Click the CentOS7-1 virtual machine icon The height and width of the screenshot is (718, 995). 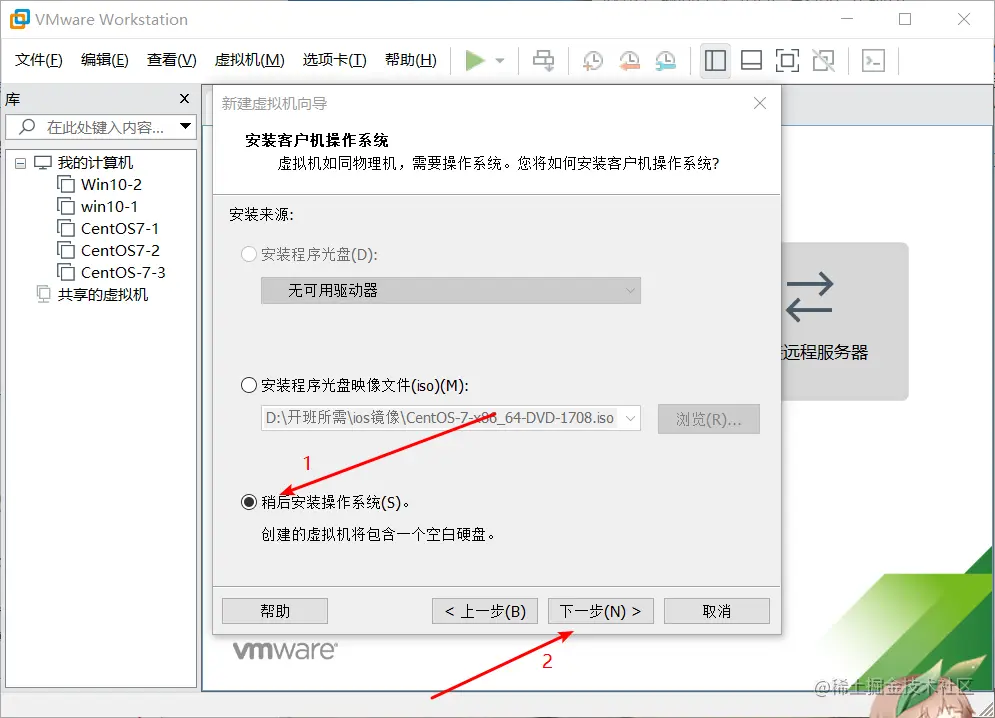(x=66, y=228)
